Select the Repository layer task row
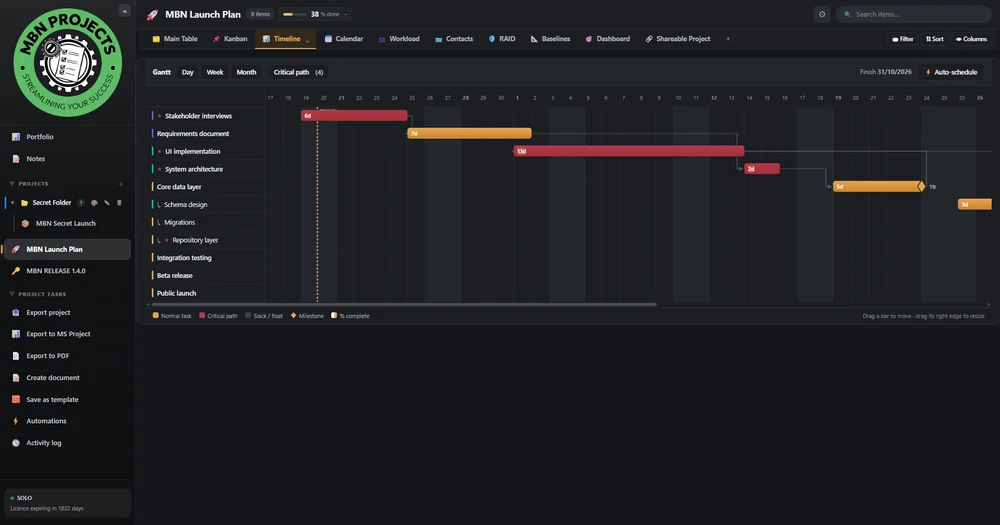This screenshot has height=525, width=1000. (x=207, y=240)
